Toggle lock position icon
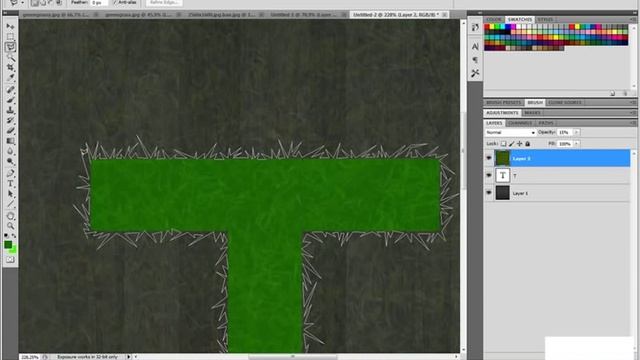This screenshot has width=640, height=360. click(x=520, y=144)
